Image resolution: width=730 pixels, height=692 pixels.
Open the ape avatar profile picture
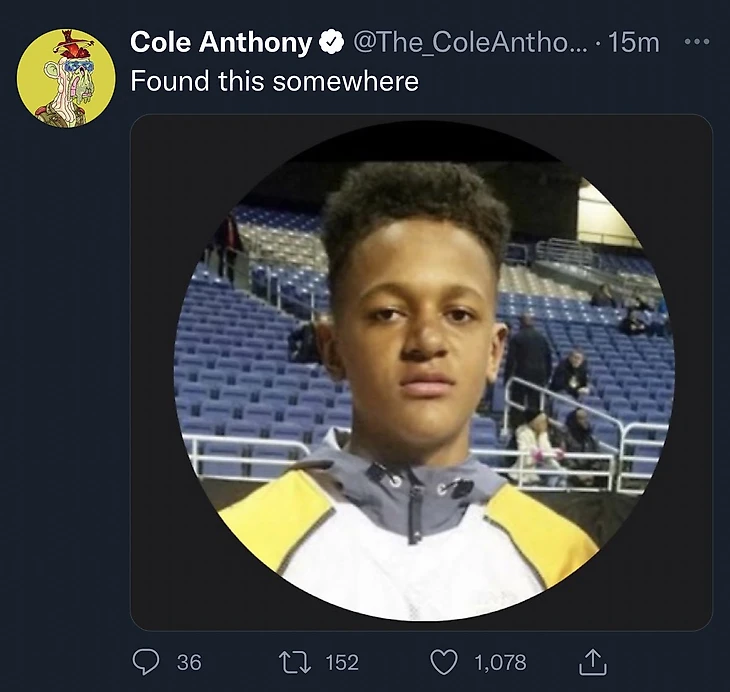pos(66,77)
